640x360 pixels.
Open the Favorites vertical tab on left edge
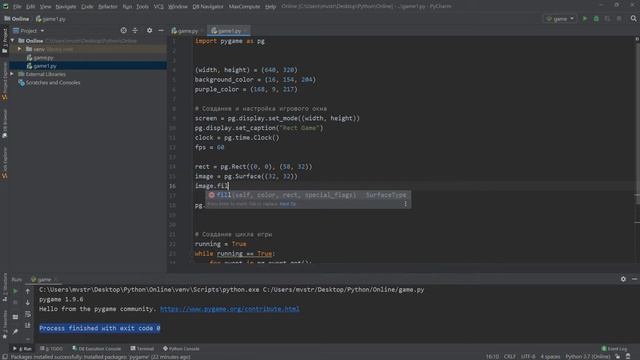tap(4, 324)
